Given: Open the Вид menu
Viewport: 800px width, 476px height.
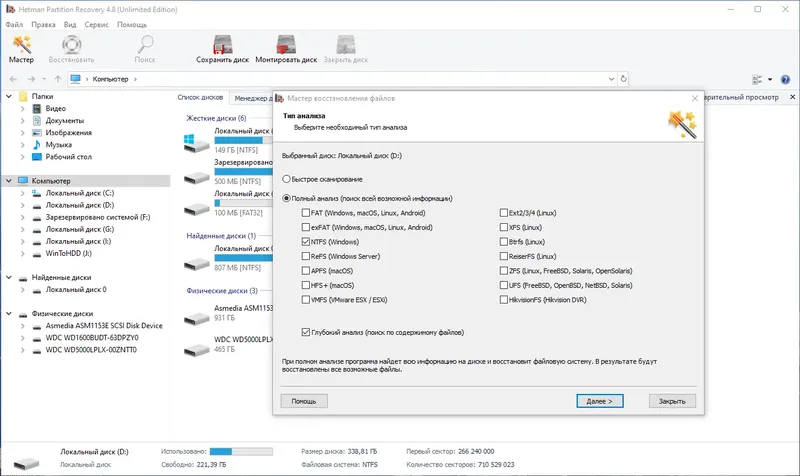Looking at the screenshot, I should click(70, 24).
